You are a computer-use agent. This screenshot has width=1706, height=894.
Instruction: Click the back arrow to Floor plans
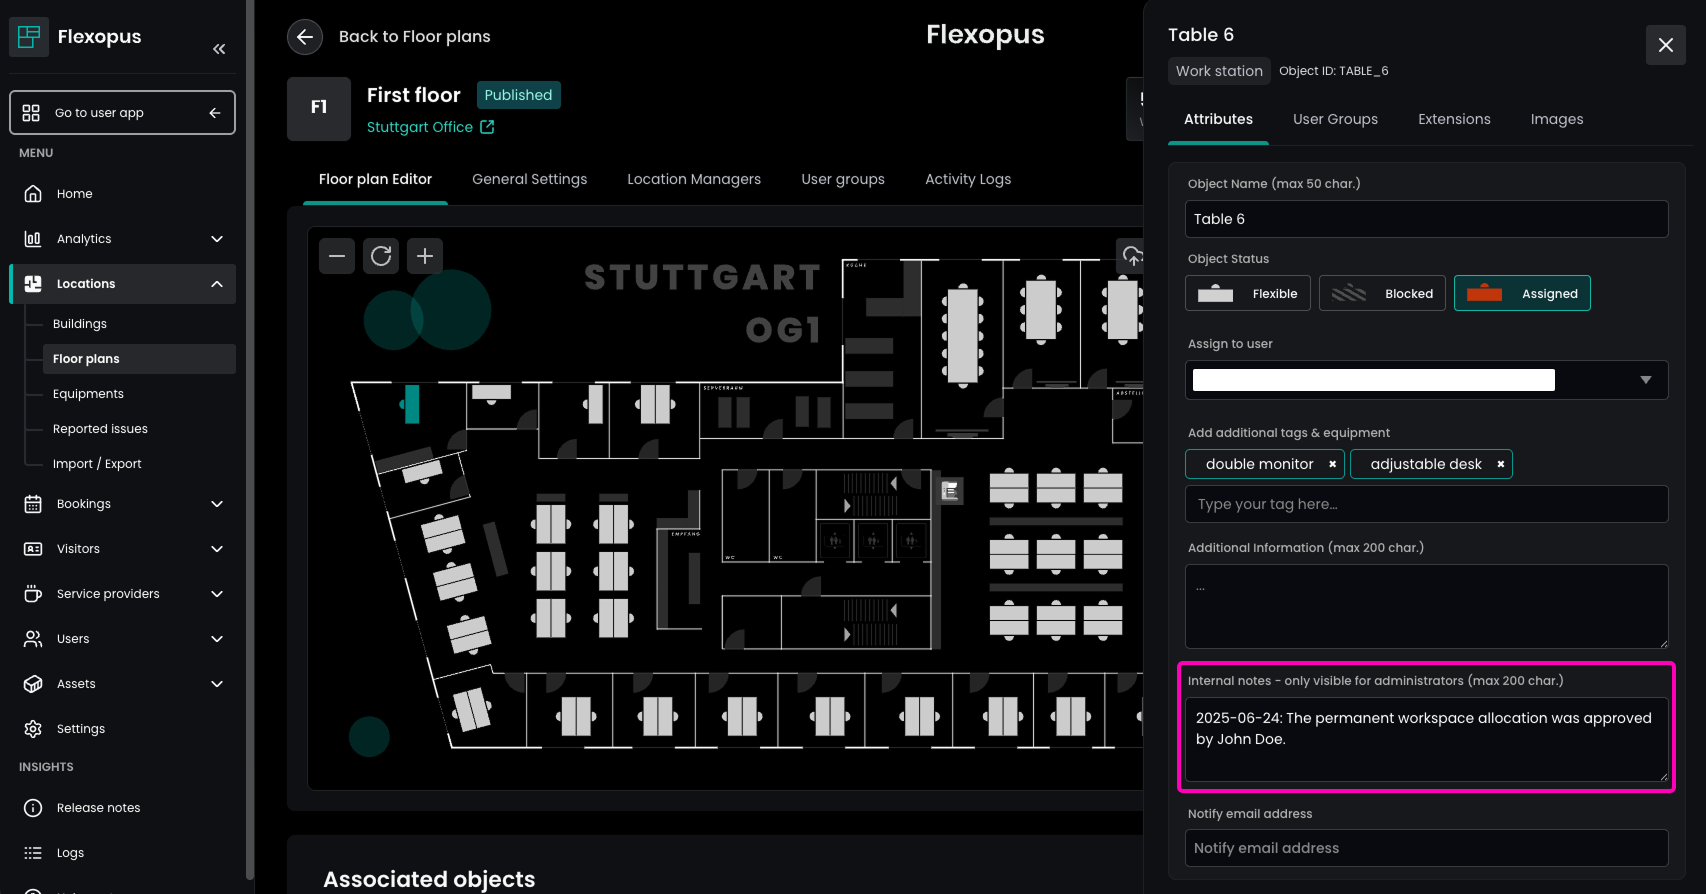pos(305,37)
